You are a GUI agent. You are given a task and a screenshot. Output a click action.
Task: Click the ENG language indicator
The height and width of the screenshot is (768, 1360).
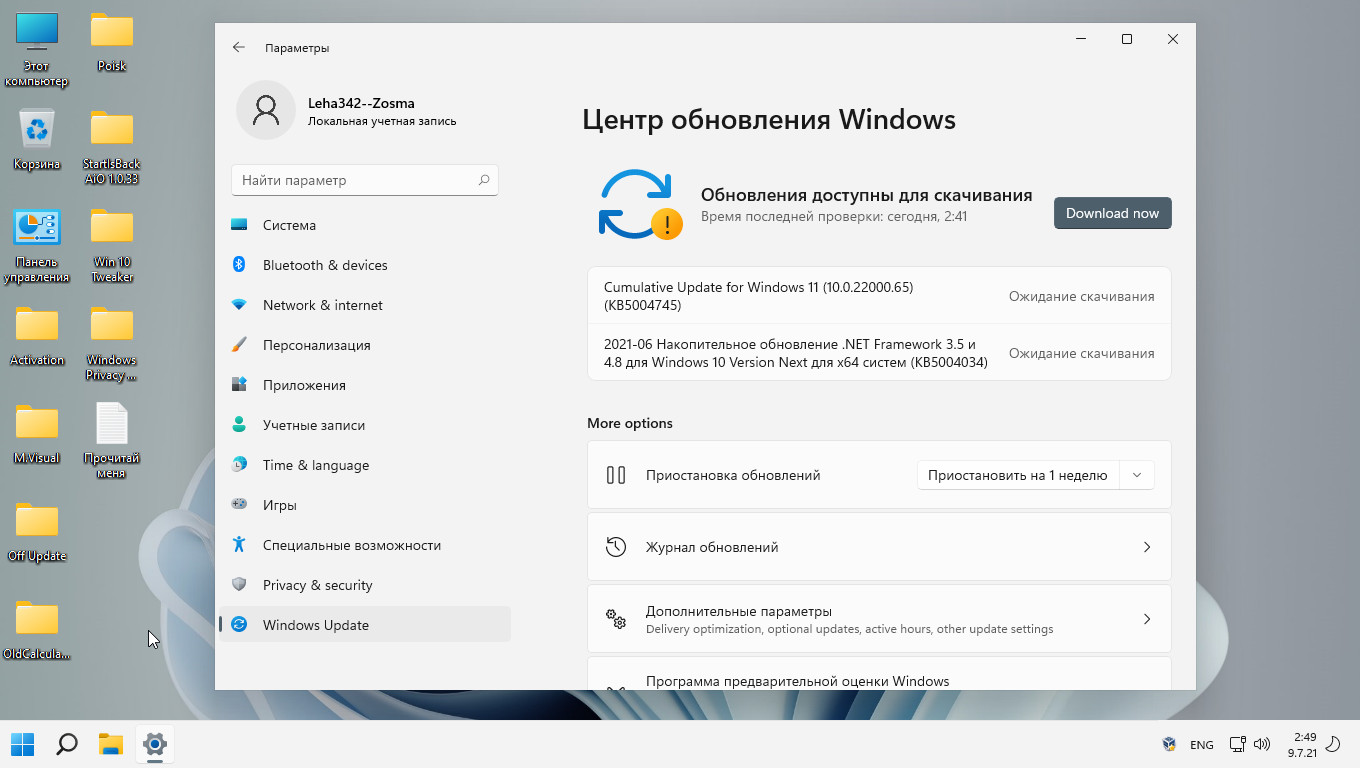click(1202, 744)
